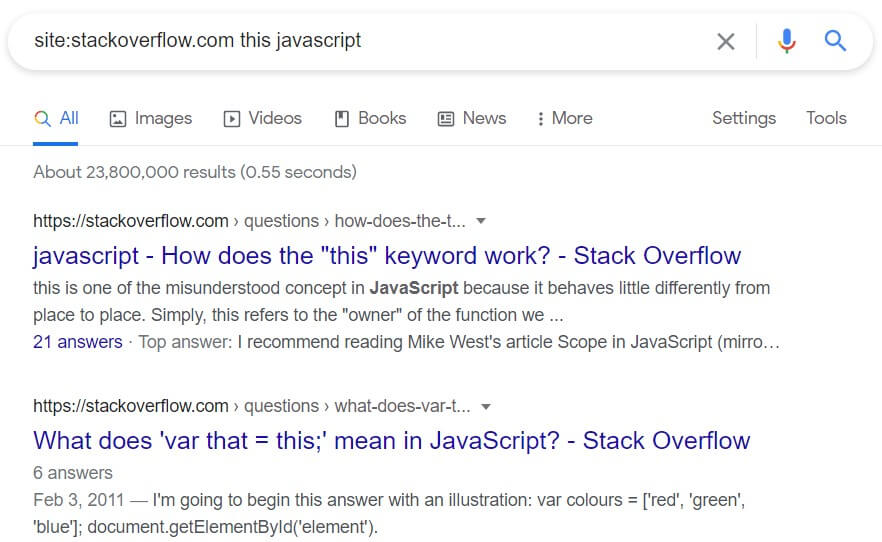The width and height of the screenshot is (882, 542).
Task: Expand the arrow beside what-does-var-t... URL
Action: (x=486, y=406)
